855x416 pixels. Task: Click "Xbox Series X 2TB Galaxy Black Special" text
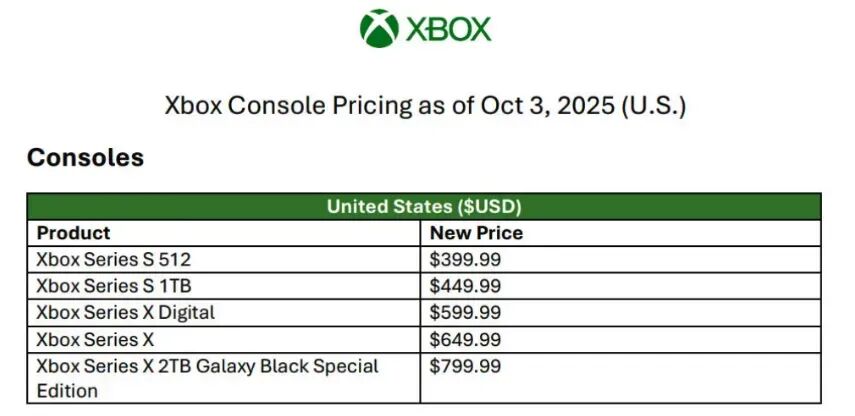(207, 366)
